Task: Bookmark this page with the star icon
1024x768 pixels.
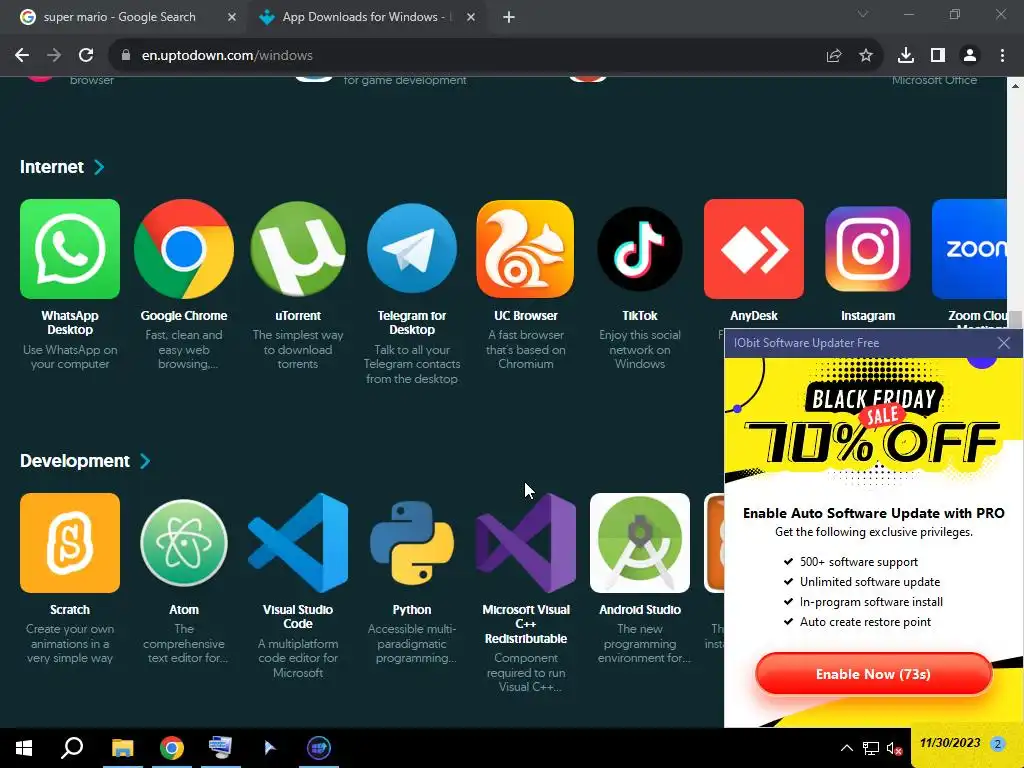Action: tap(866, 56)
